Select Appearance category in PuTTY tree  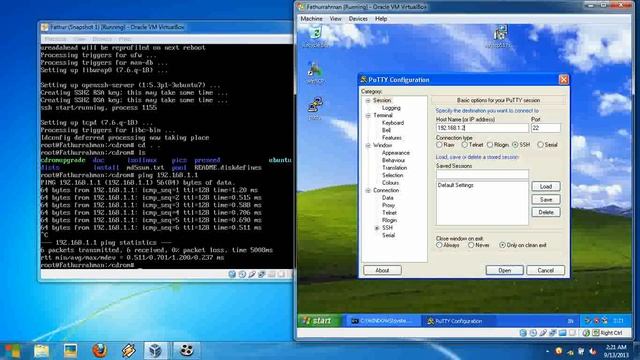(396, 153)
